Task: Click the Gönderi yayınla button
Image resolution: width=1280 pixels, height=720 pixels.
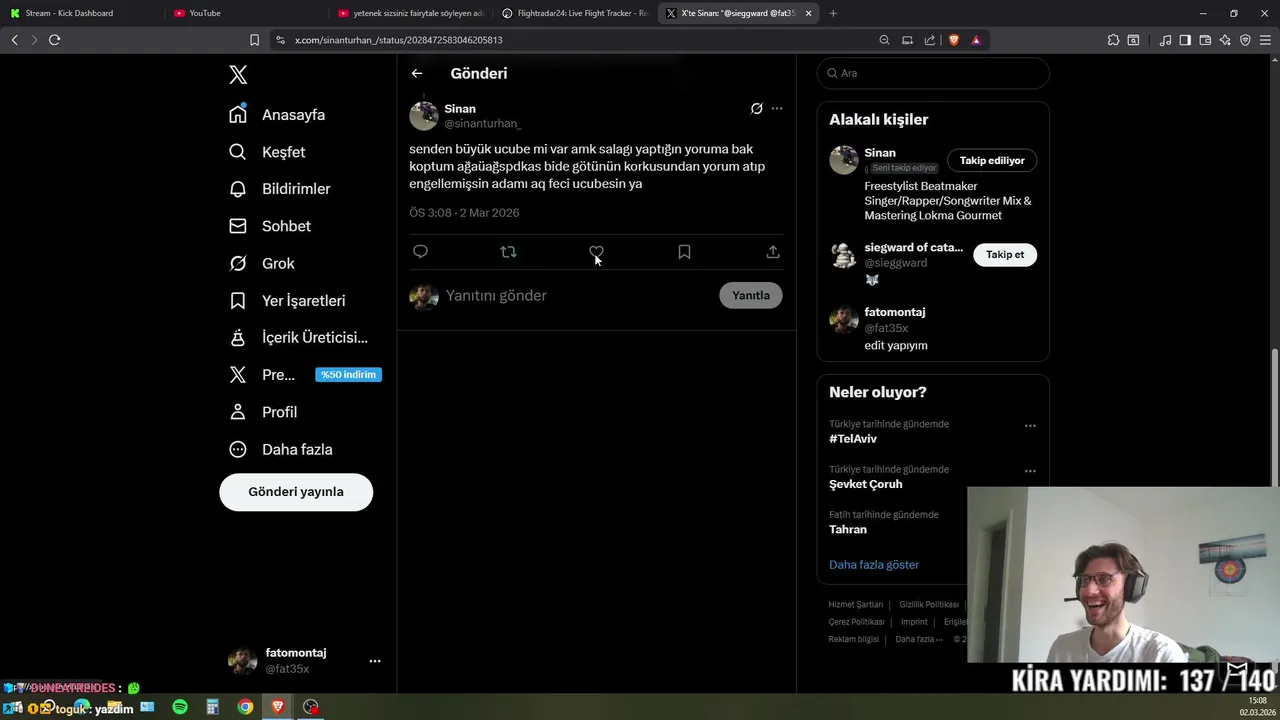Action: 296,492
